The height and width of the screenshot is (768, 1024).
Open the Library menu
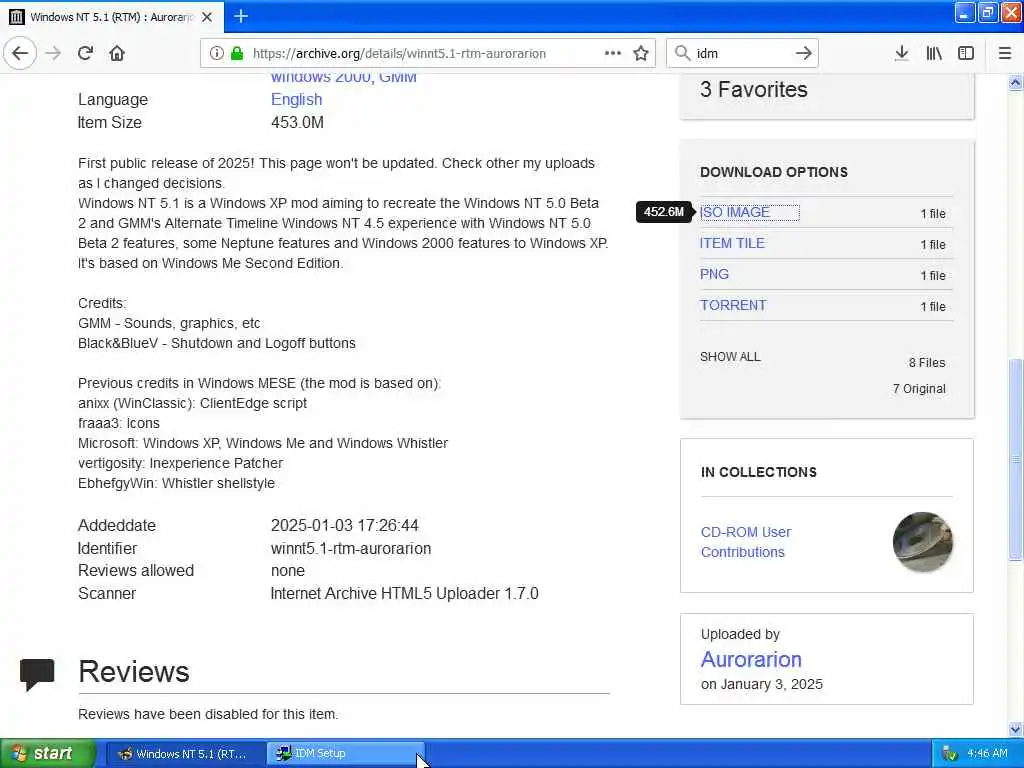coord(934,53)
